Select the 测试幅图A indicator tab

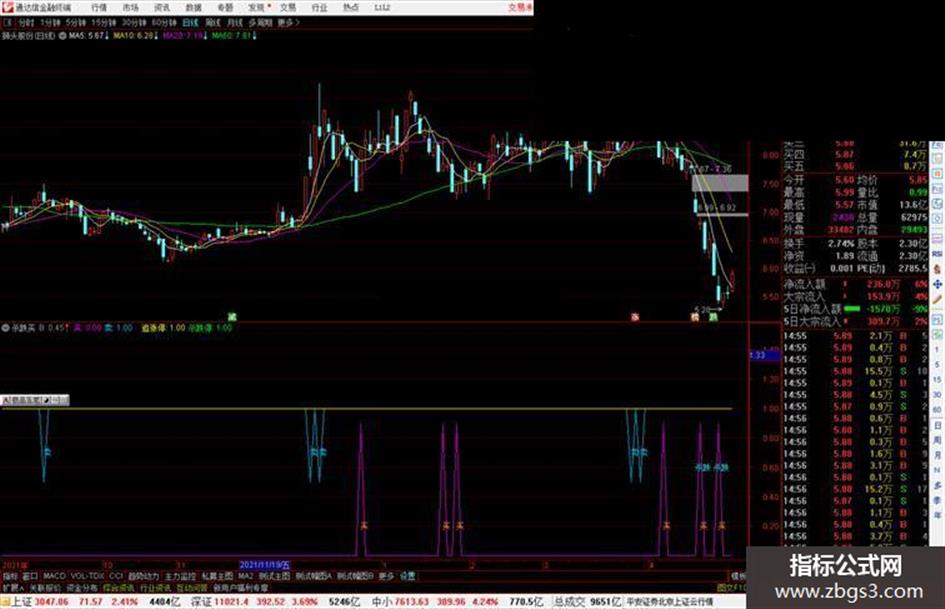click(x=313, y=576)
